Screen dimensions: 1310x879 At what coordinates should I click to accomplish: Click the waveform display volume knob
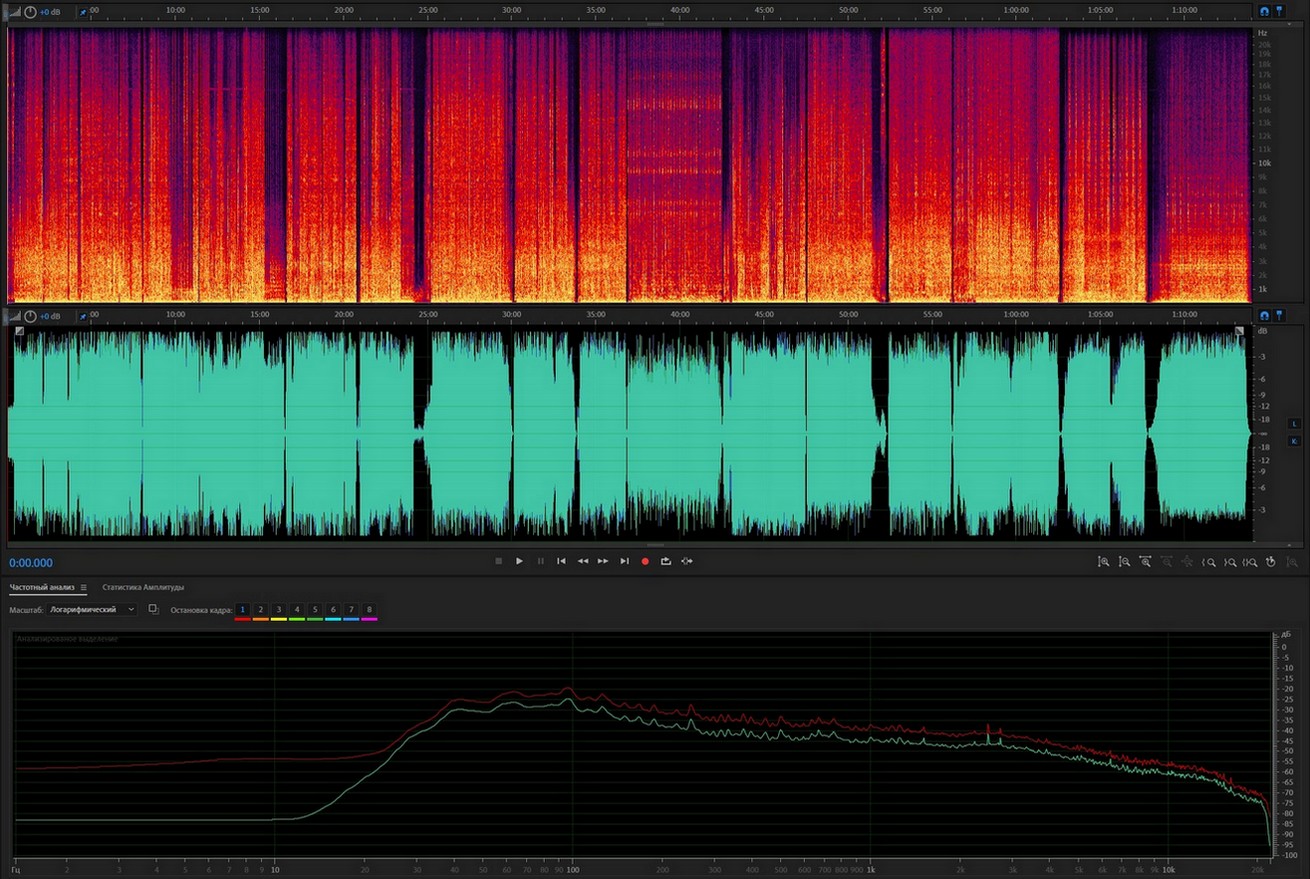30,316
